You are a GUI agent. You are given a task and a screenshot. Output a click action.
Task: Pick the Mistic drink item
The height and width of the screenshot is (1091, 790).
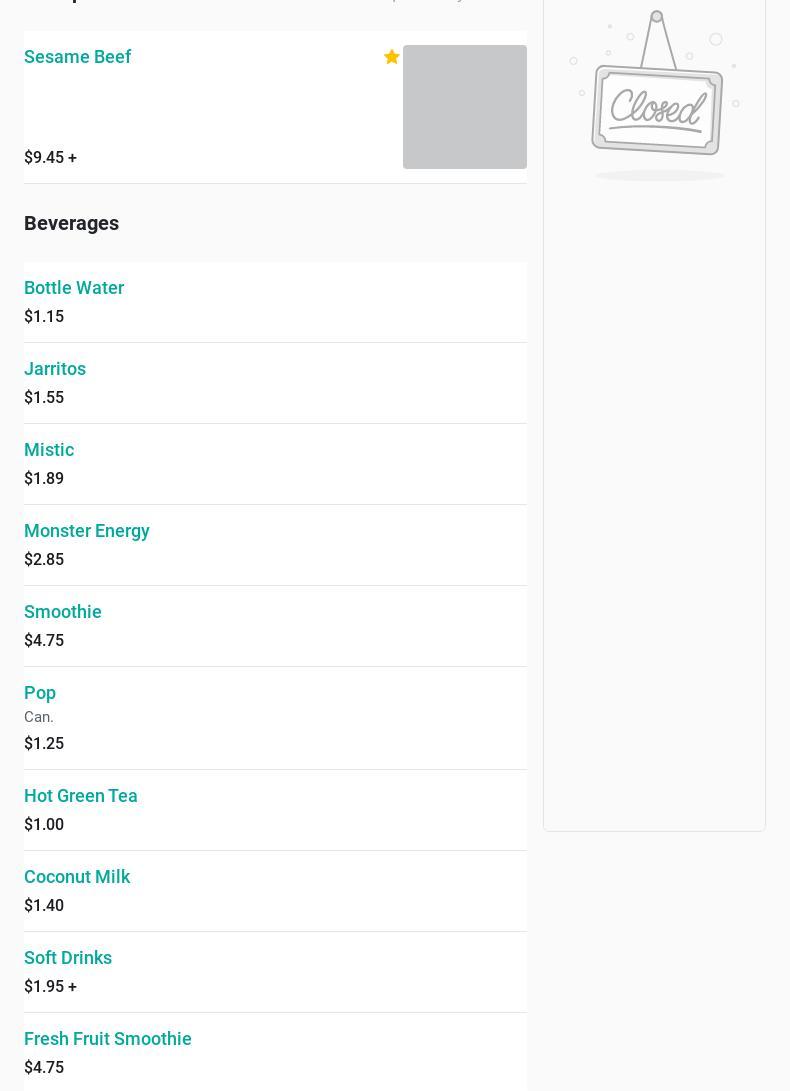[49, 450]
